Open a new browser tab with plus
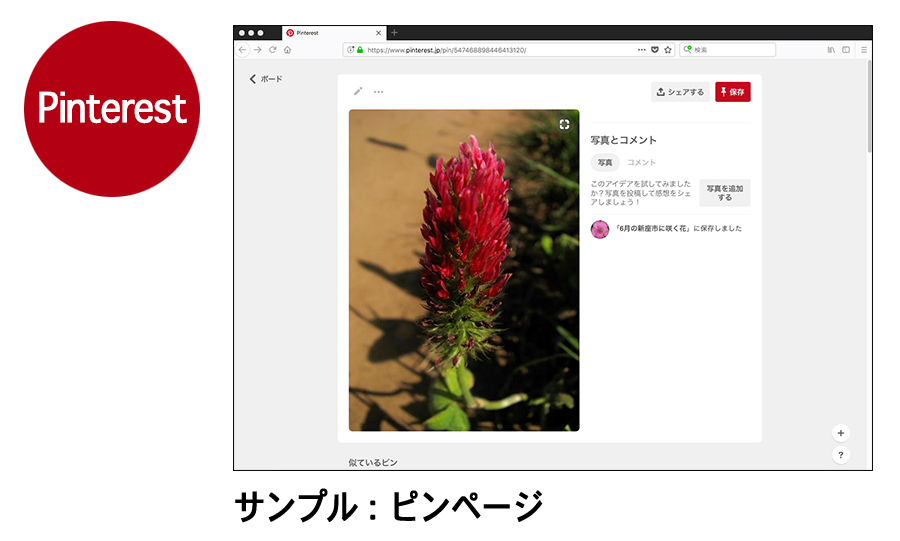This screenshot has width=900, height=541. 394,32
